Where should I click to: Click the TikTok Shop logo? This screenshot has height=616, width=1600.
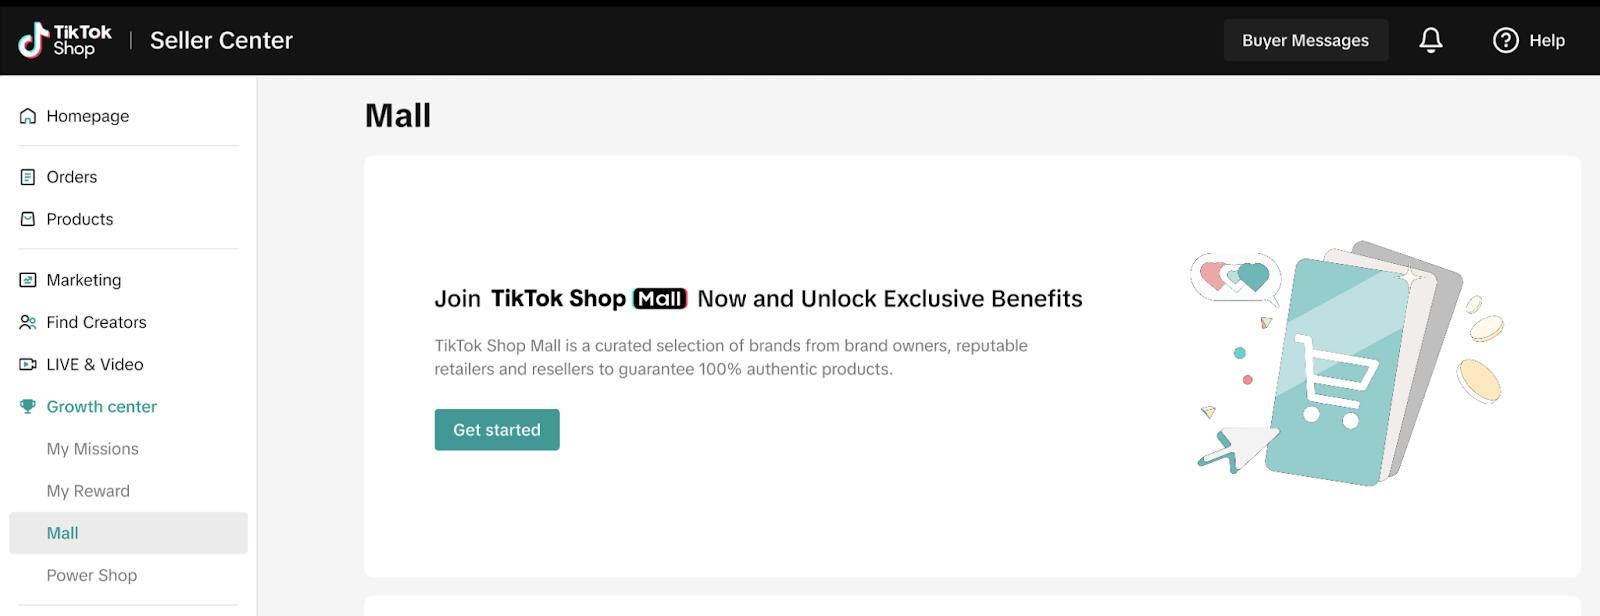tap(63, 40)
